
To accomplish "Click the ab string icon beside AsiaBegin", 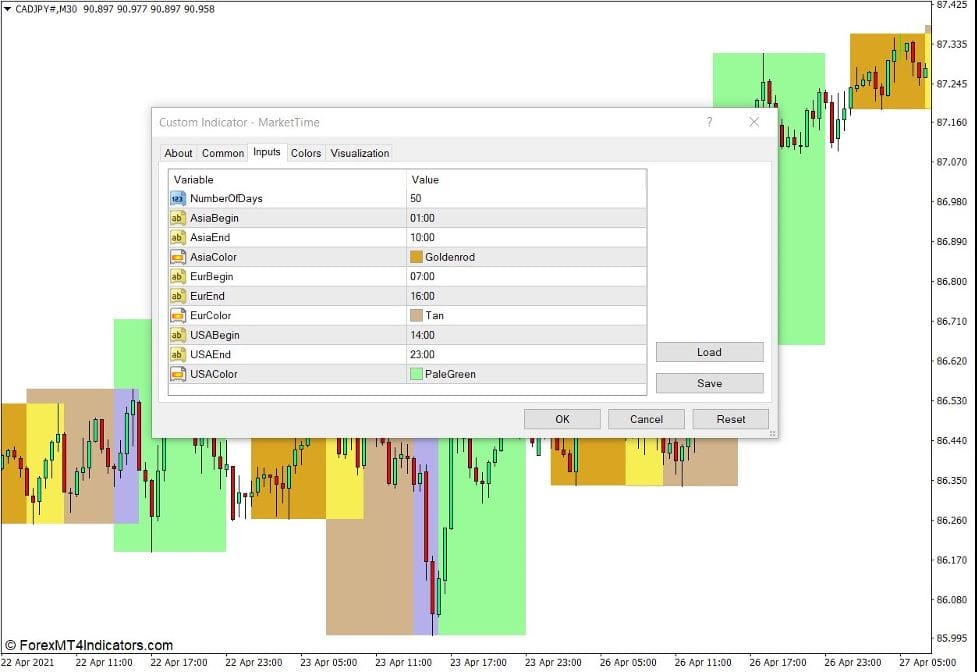I will tap(177, 218).
